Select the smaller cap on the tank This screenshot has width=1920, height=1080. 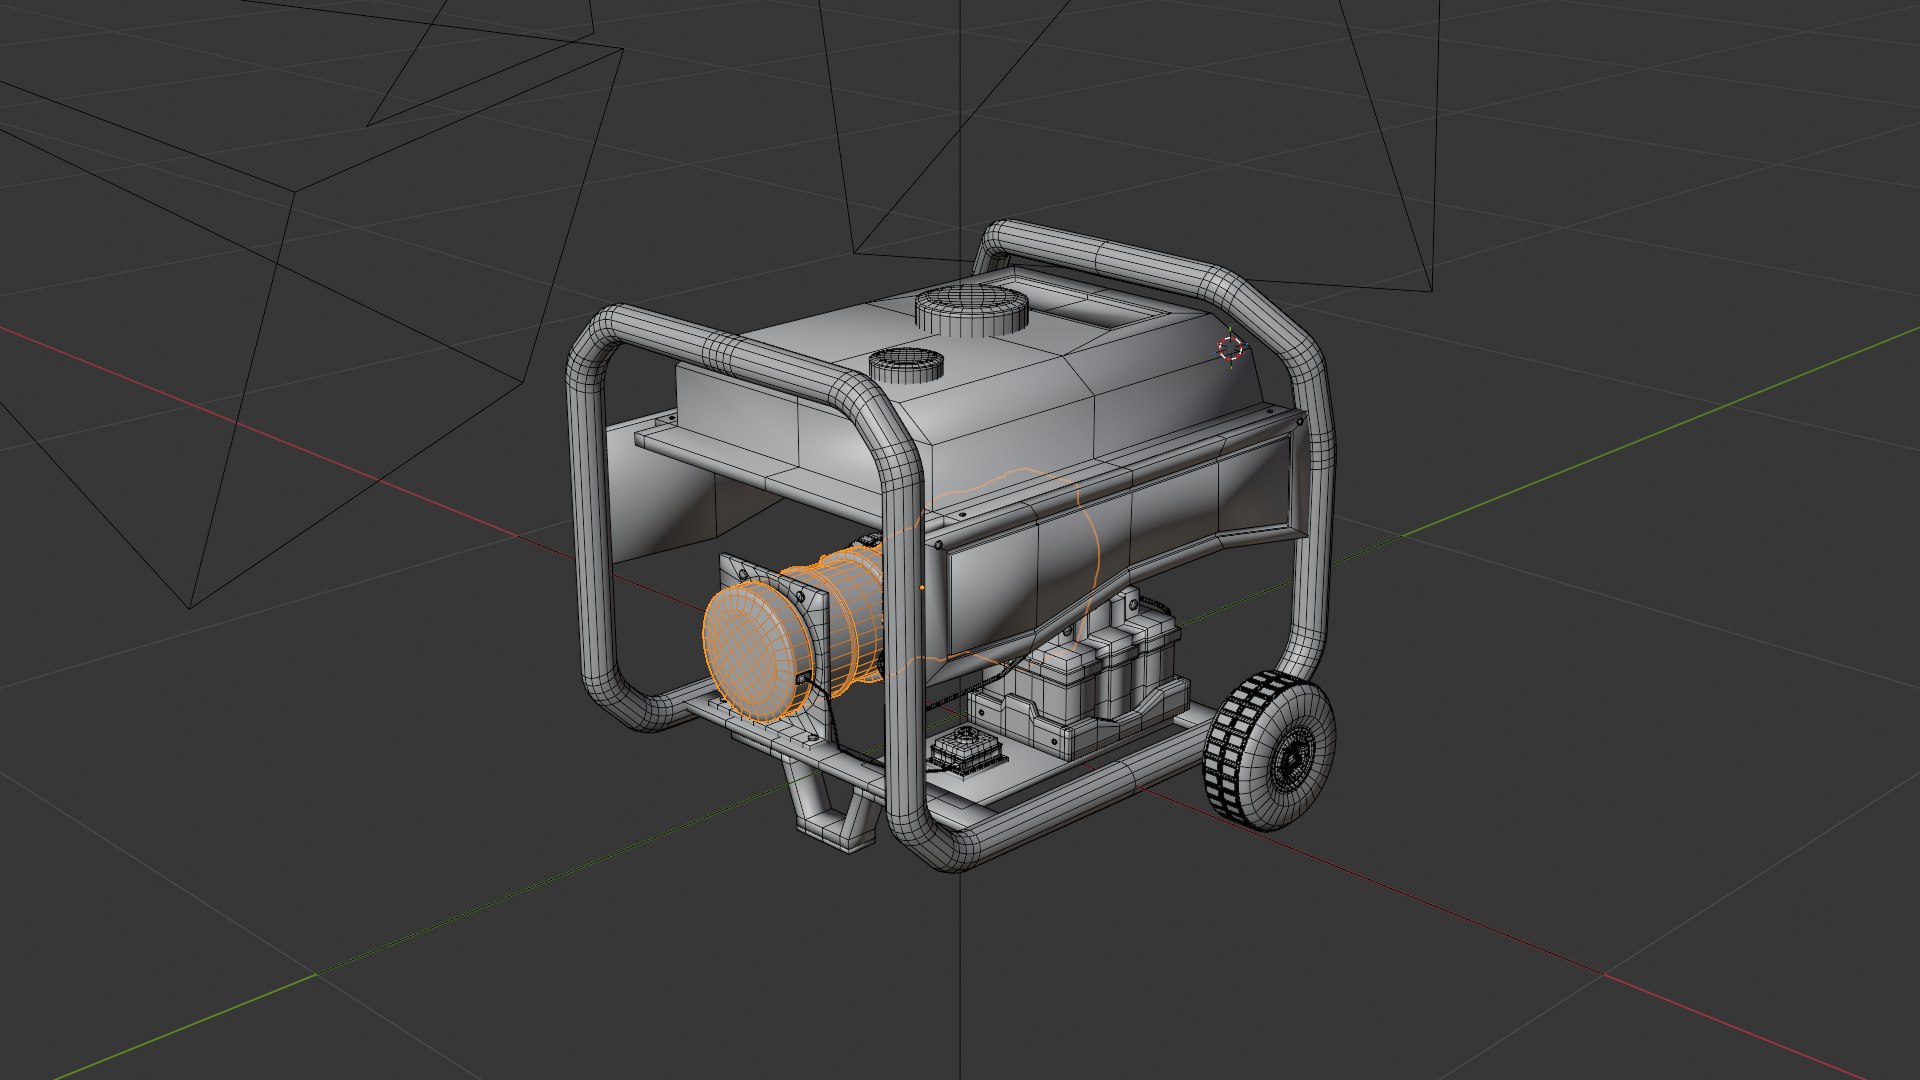906,364
